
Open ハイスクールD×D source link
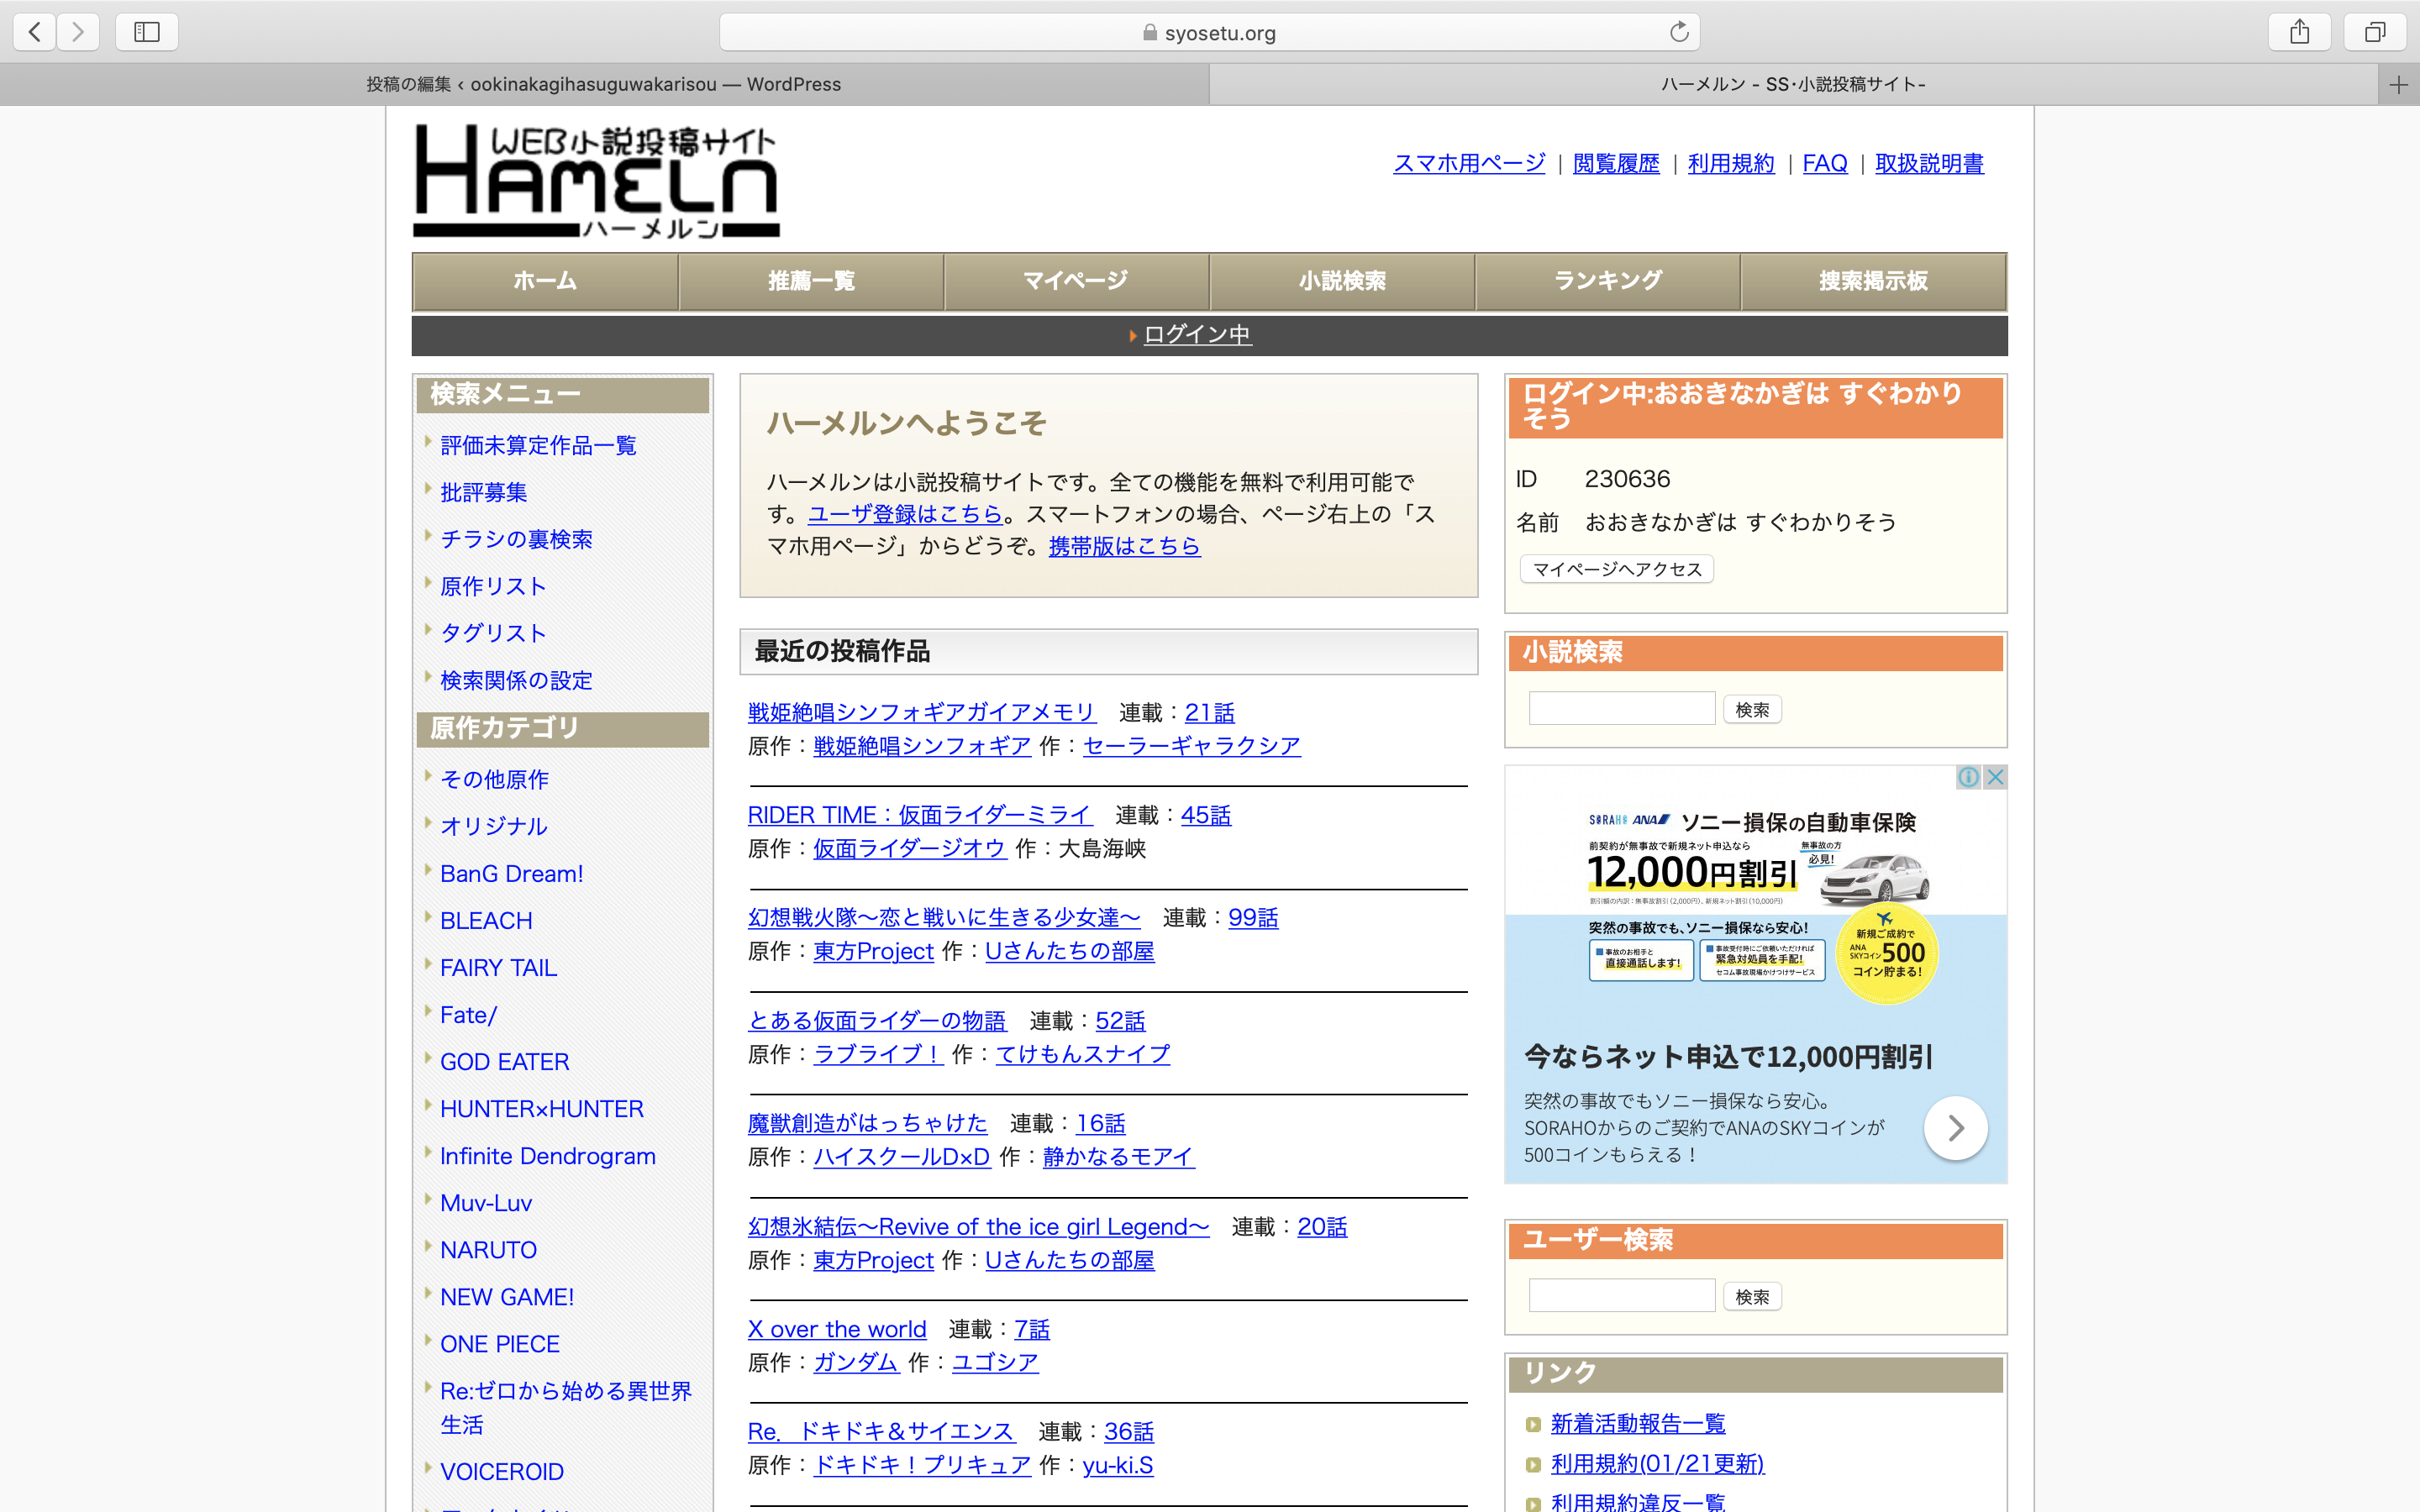point(901,1157)
